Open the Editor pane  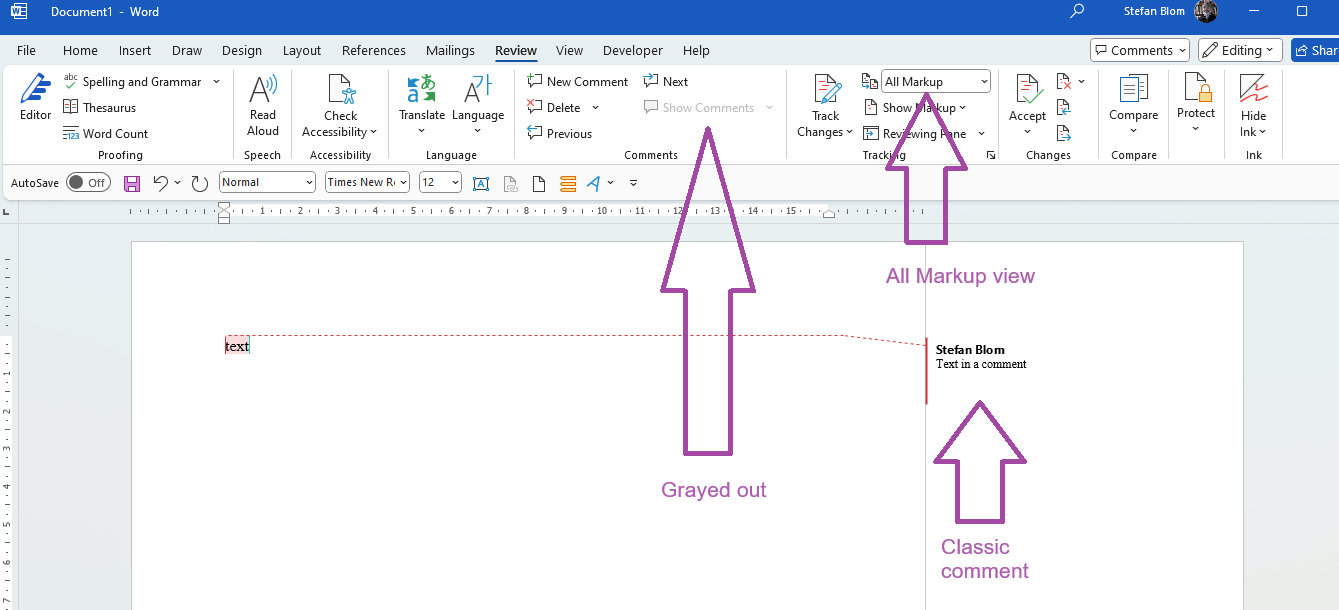pos(35,100)
